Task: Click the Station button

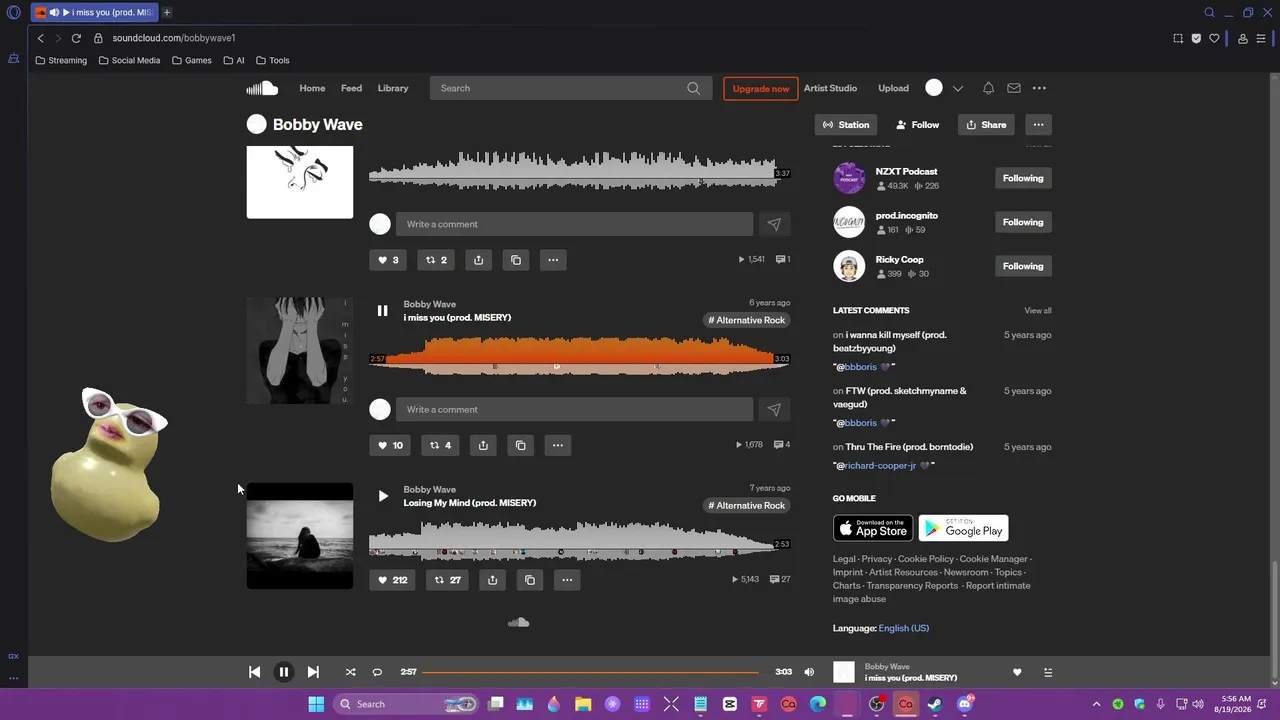Action: coord(846,125)
